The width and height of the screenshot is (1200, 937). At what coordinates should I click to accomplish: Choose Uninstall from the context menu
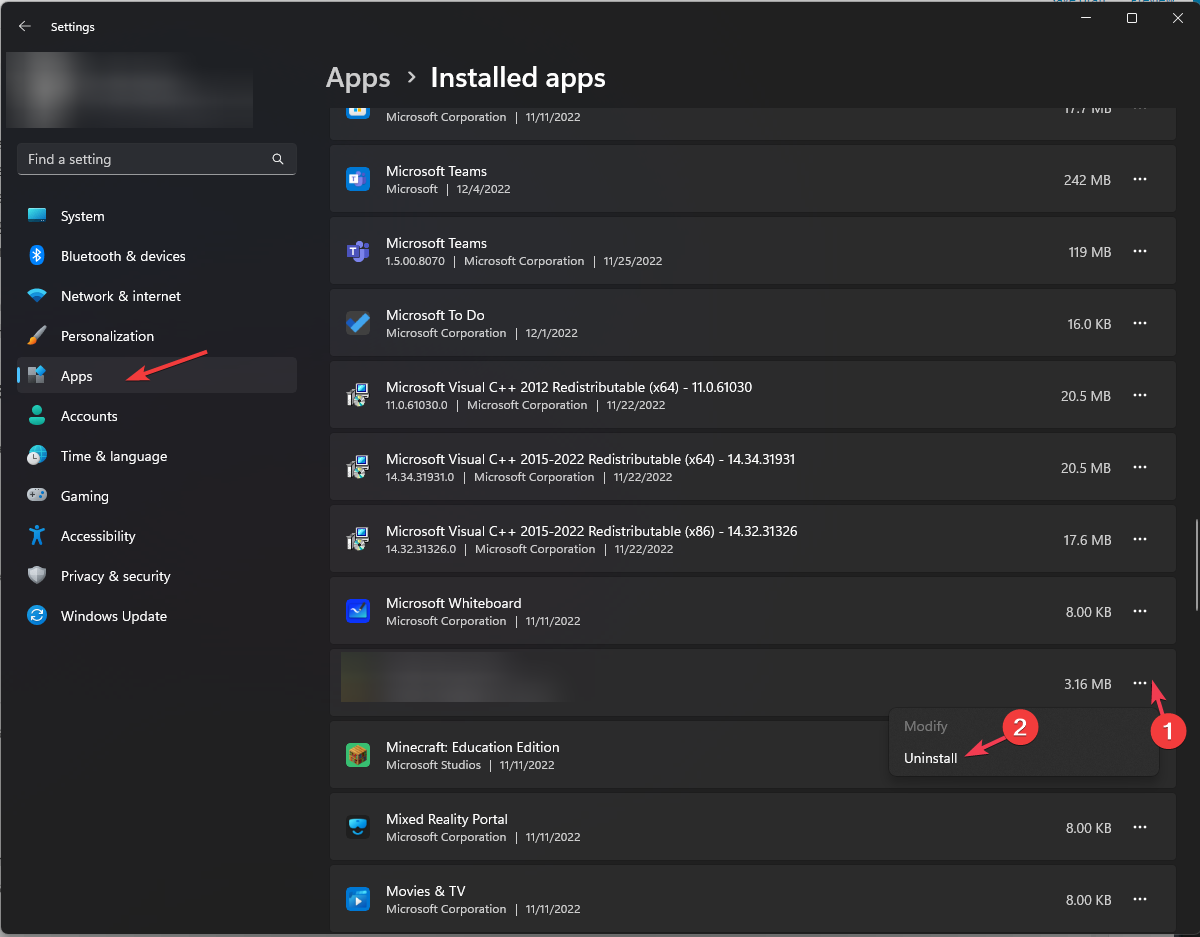tap(930, 758)
